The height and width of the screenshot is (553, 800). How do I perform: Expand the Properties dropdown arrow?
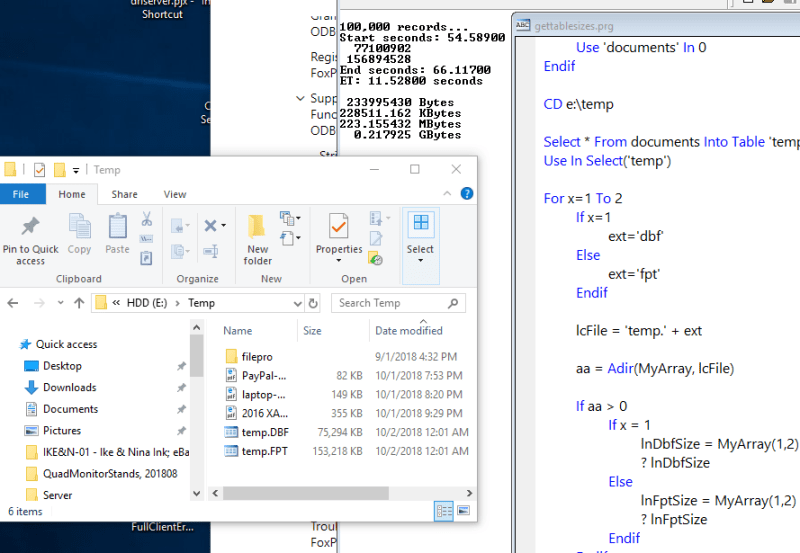click(x=339, y=261)
